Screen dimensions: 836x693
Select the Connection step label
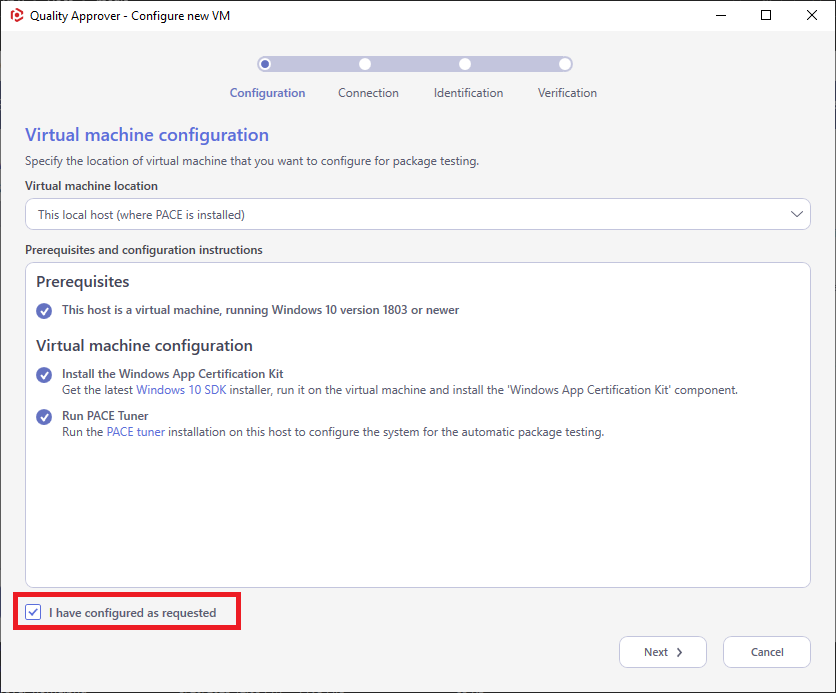click(x=368, y=93)
